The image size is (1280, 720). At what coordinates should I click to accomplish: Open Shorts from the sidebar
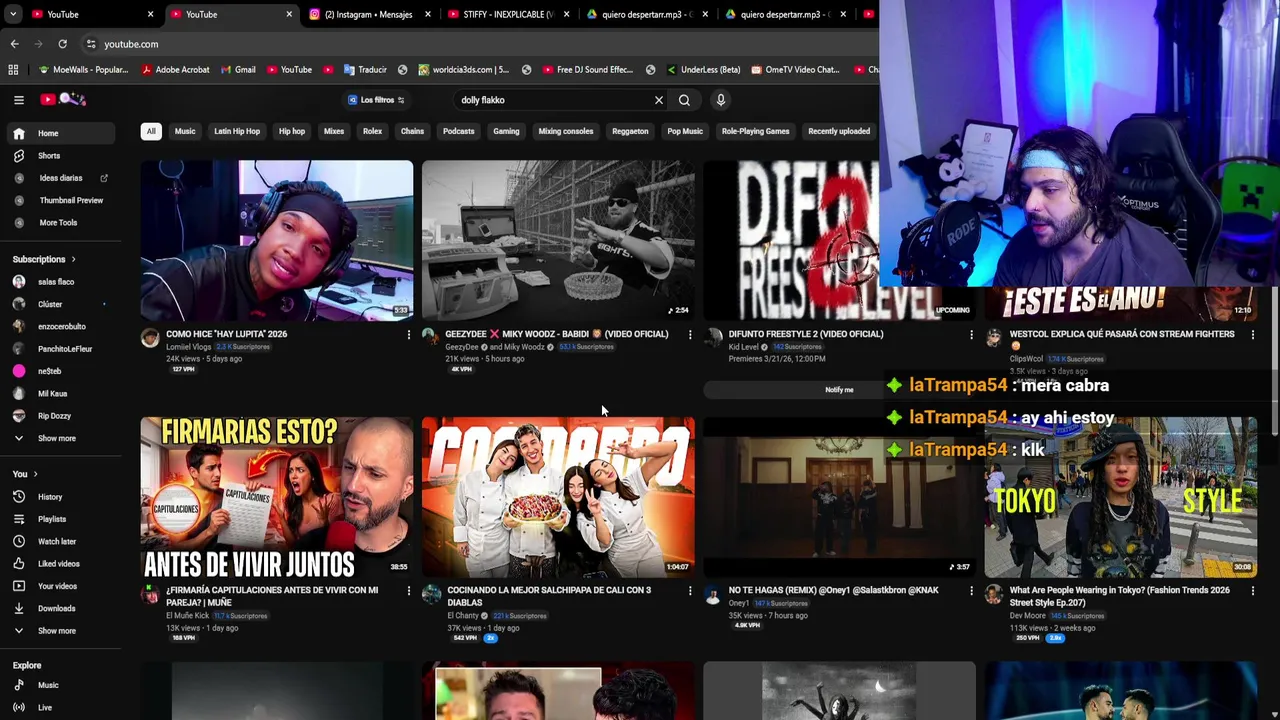[60, 156]
